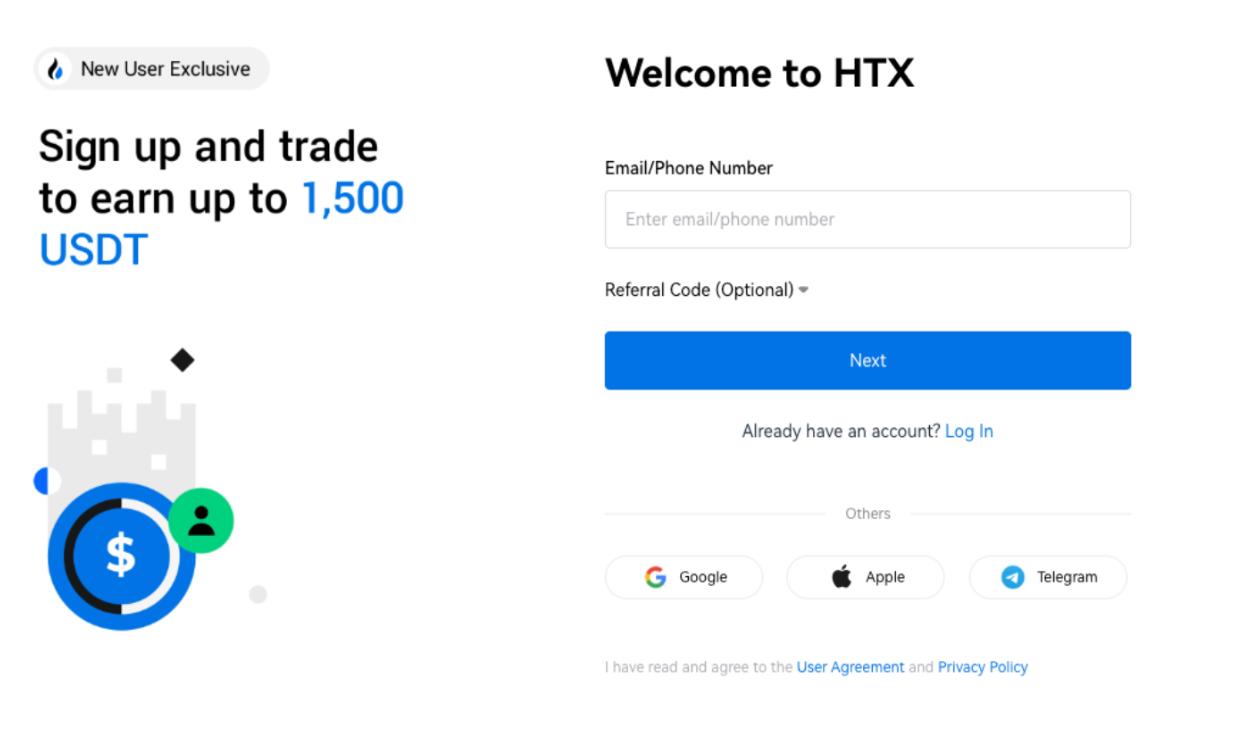Continue with Telegram button

coord(1048,577)
